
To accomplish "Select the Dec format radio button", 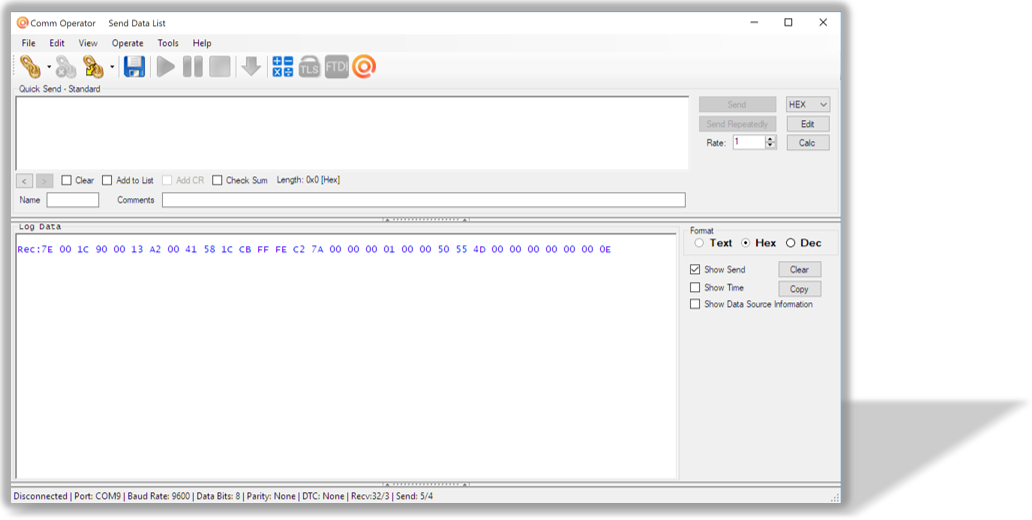I will click(790, 243).
